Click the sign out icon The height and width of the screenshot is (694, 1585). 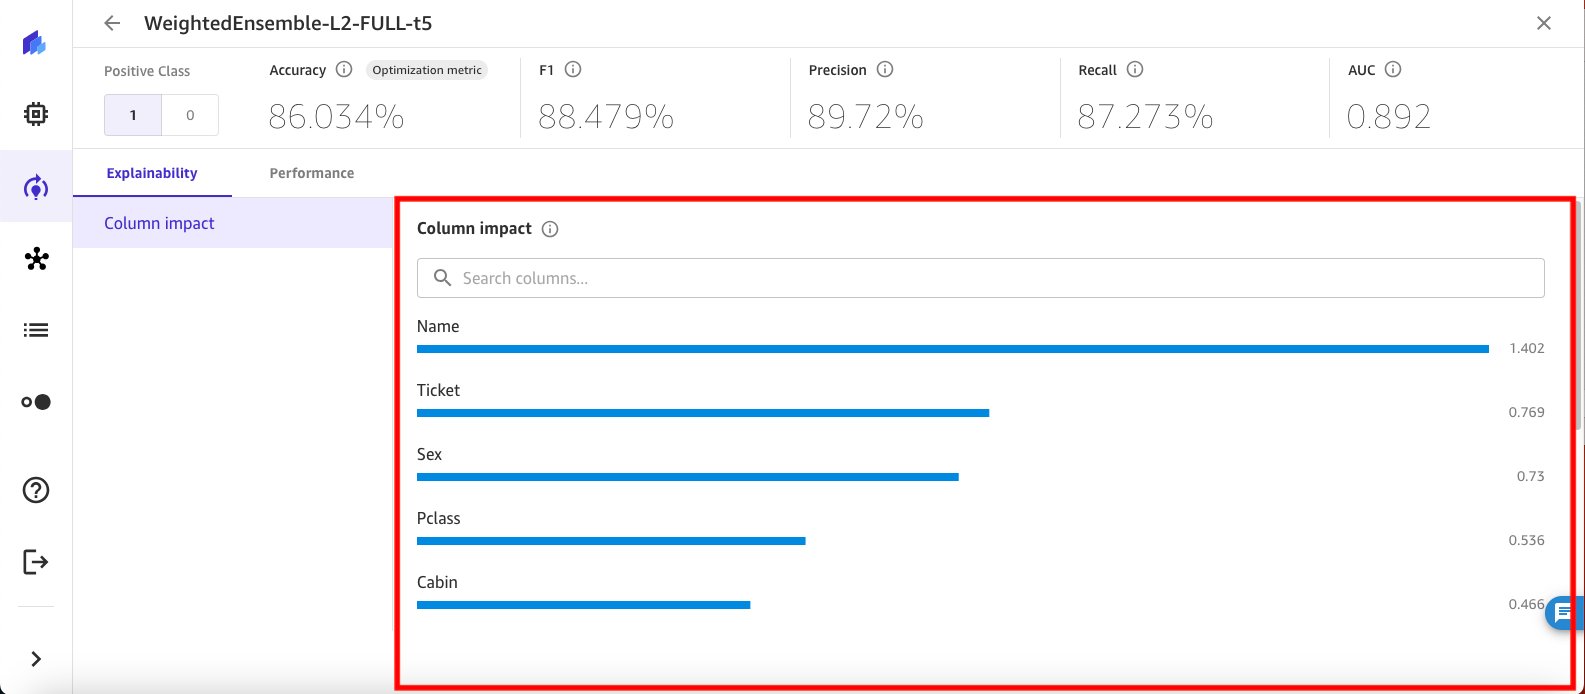36,562
